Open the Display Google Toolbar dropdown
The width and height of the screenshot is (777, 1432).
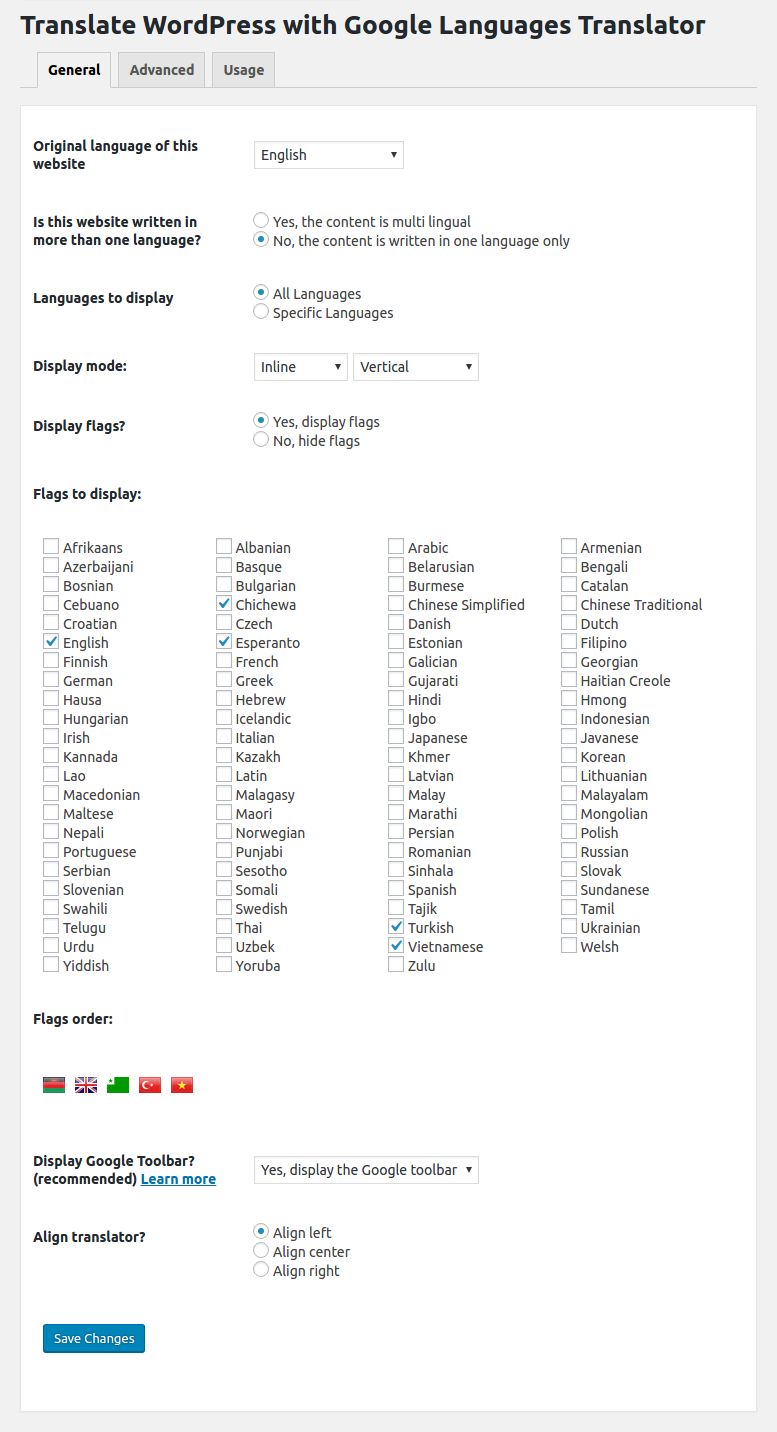[x=366, y=1170]
